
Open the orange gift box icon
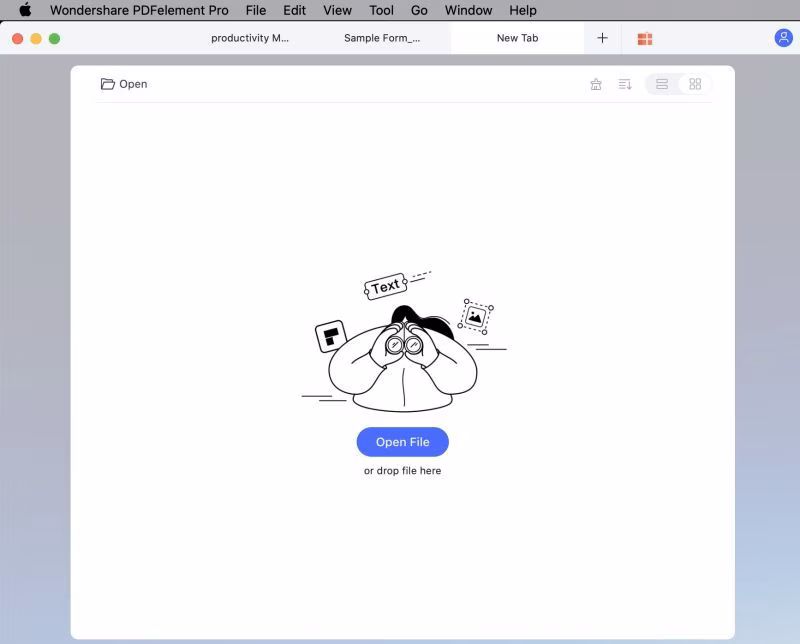pos(645,38)
